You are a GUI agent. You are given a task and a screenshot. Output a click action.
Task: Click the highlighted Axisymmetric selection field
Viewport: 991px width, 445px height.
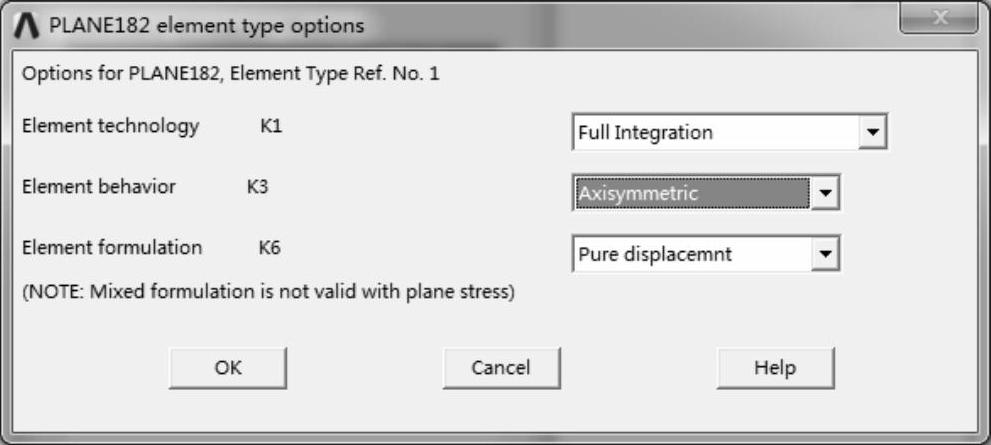(691, 193)
